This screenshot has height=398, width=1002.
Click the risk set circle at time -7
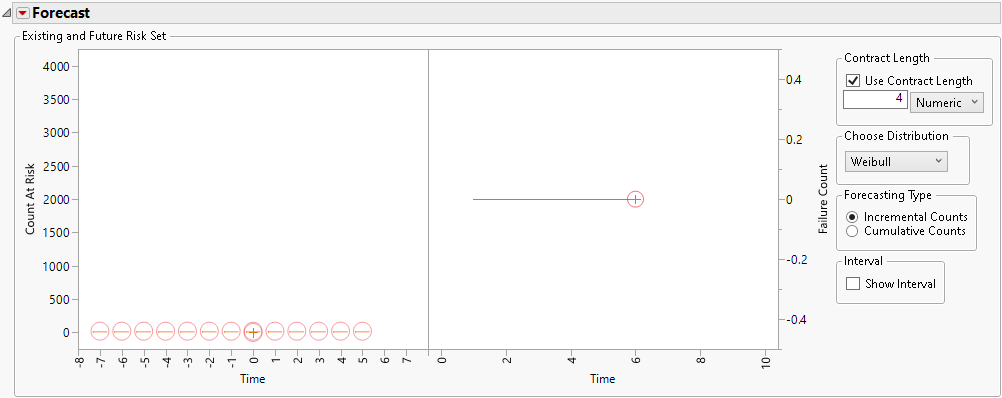coord(100,332)
